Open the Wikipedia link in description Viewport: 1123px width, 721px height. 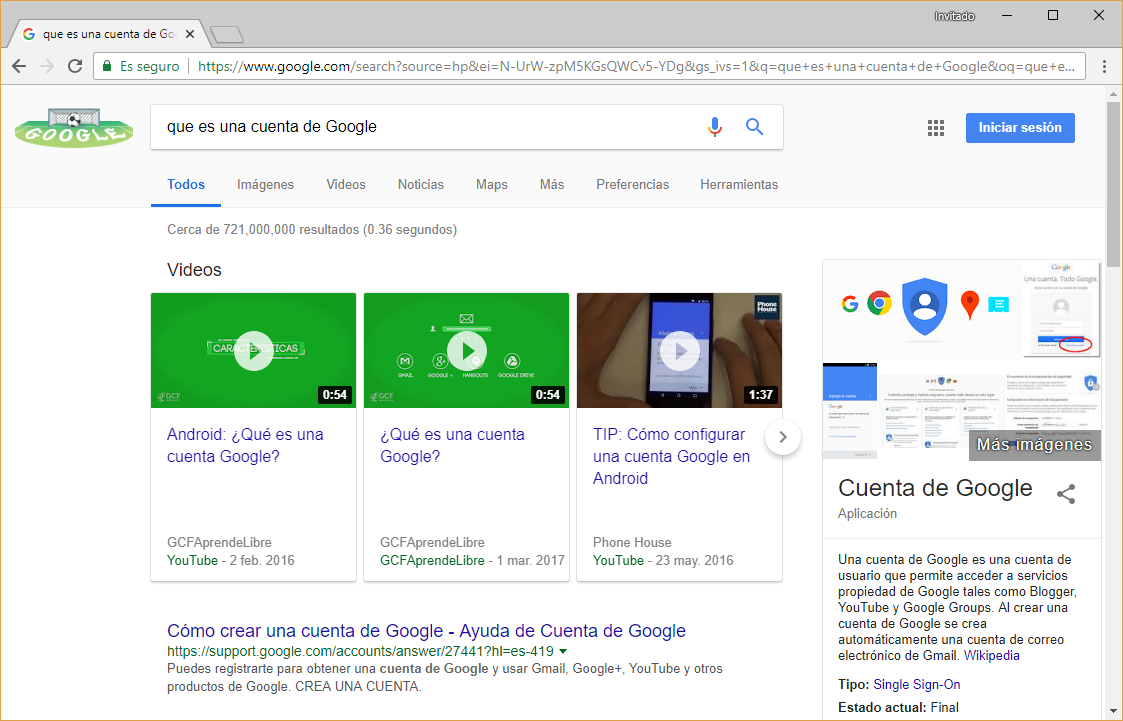(x=991, y=656)
